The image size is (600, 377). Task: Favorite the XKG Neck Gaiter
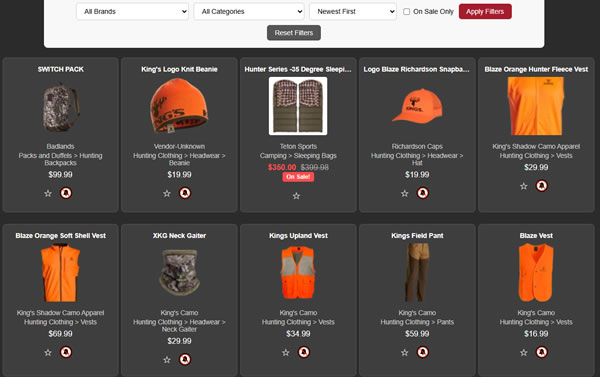point(167,360)
